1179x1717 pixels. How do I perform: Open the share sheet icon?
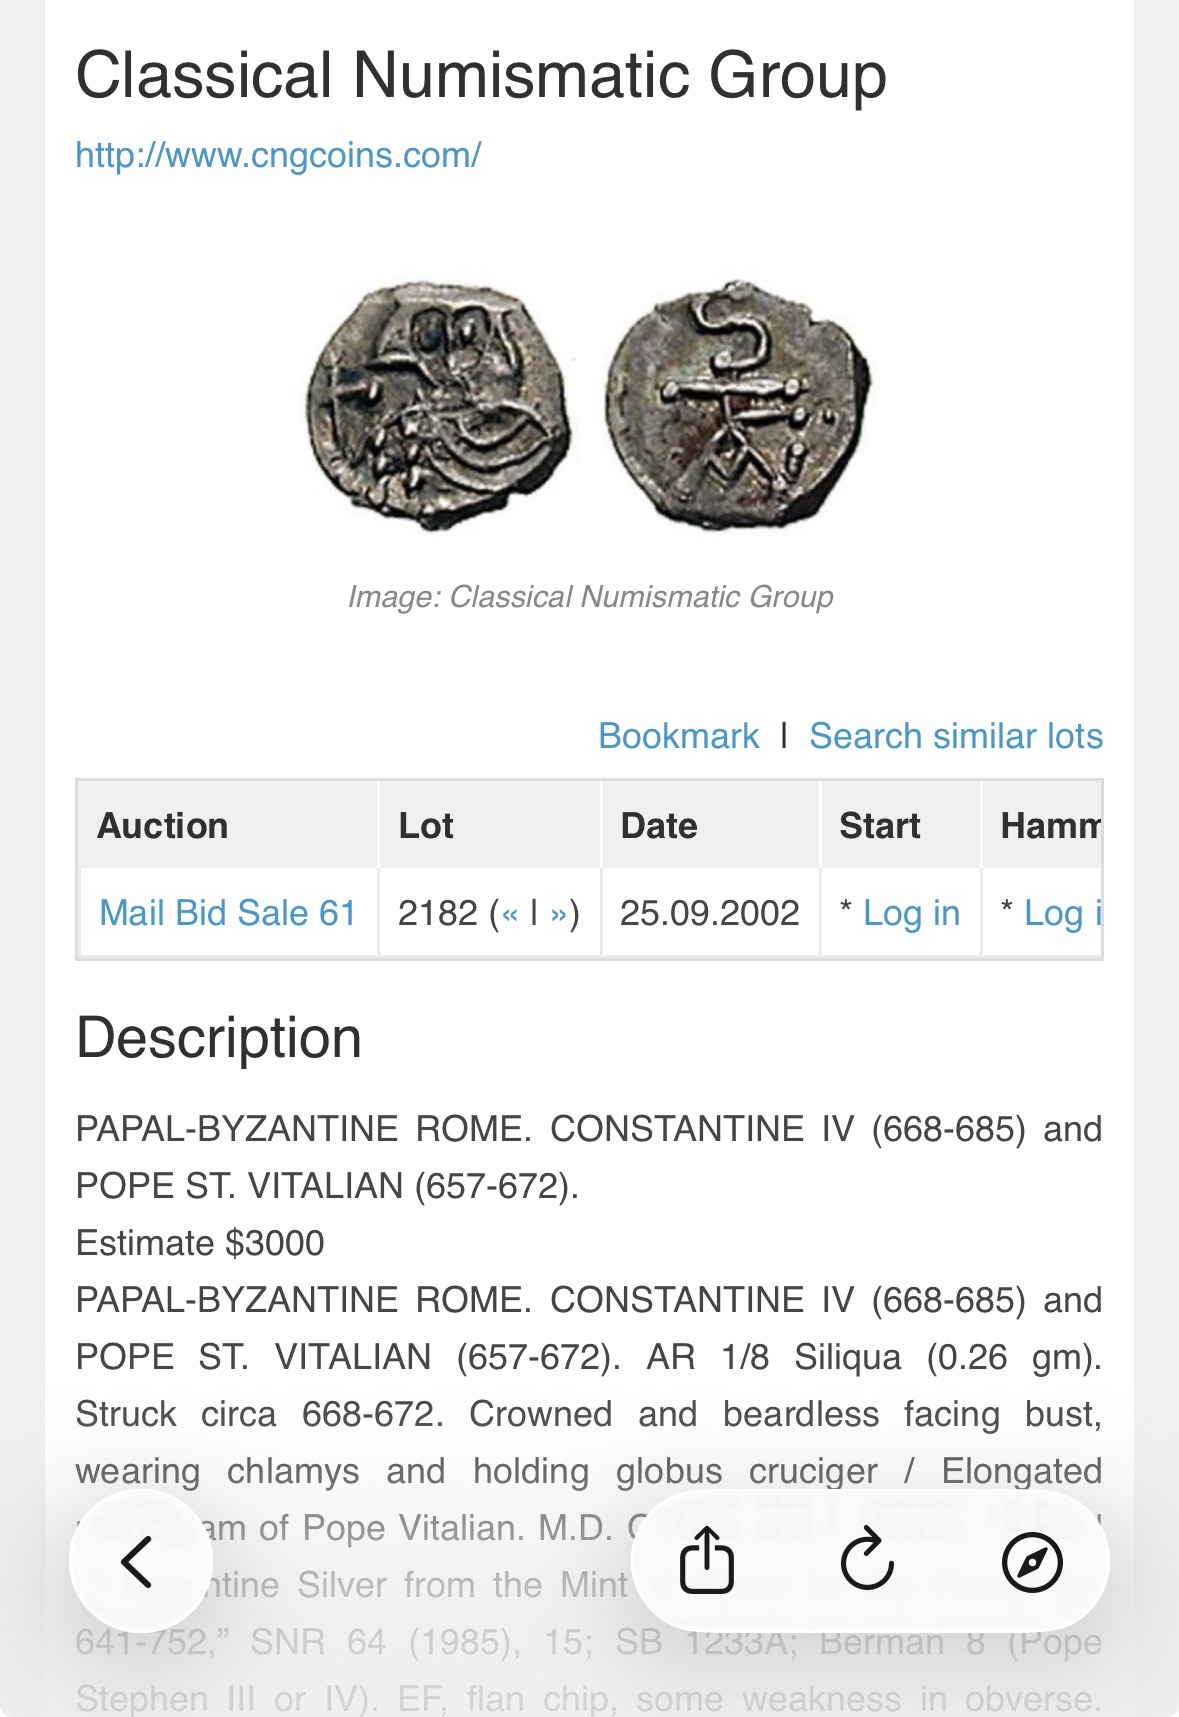[707, 1560]
